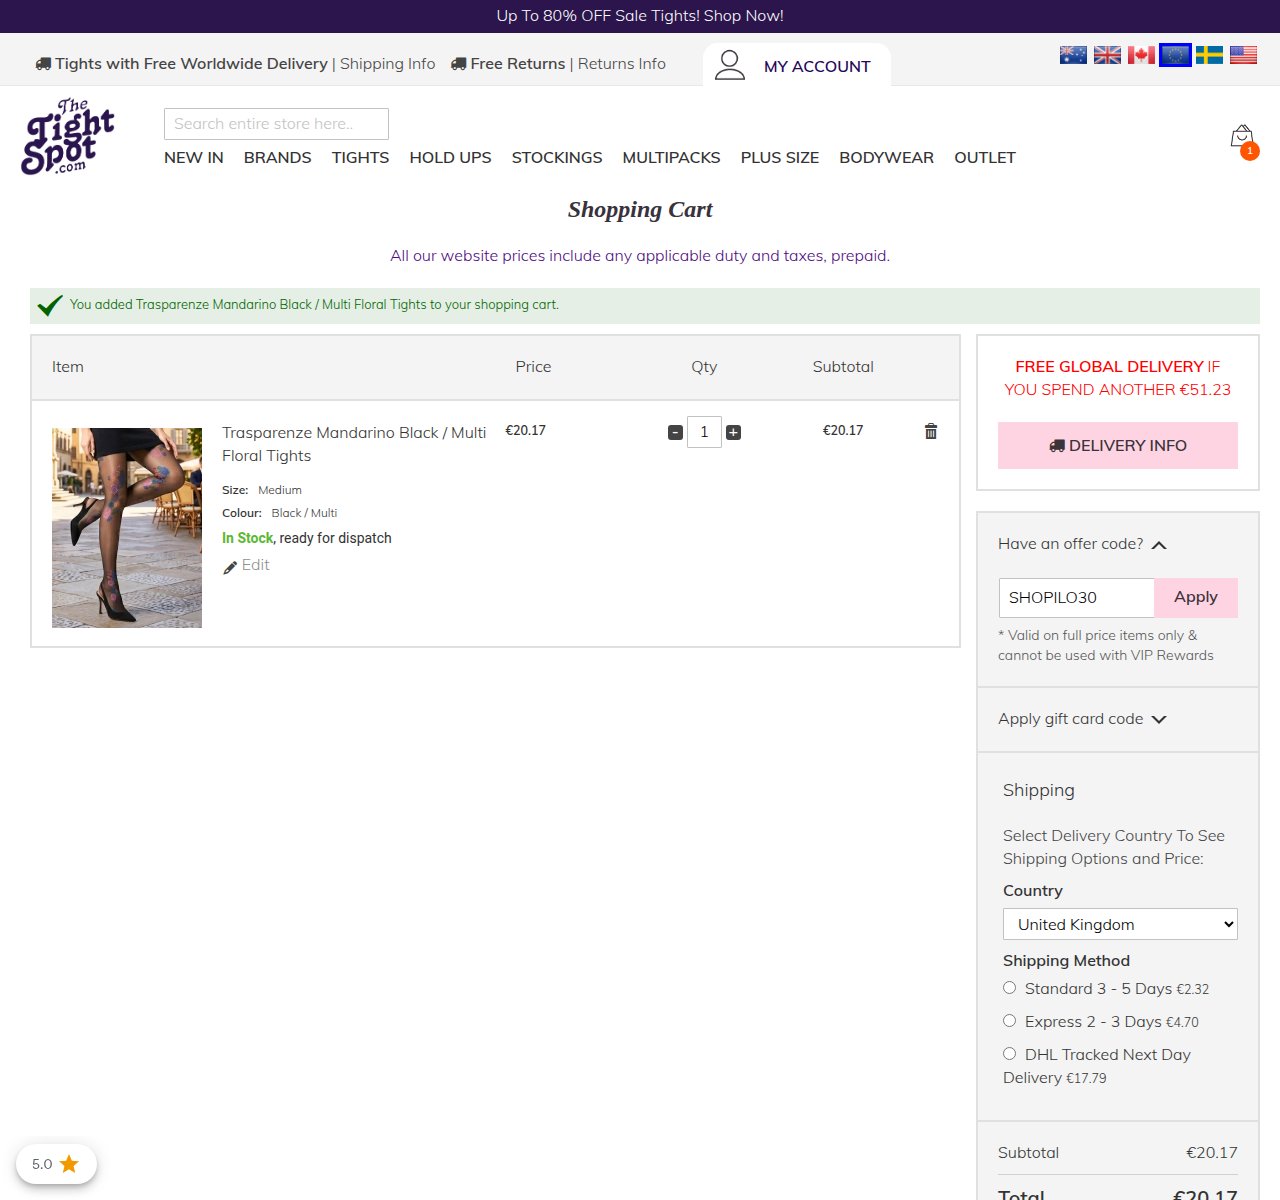Click the quantity input box
The height and width of the screenshot is (1200, 1280).
coord(704,432)
